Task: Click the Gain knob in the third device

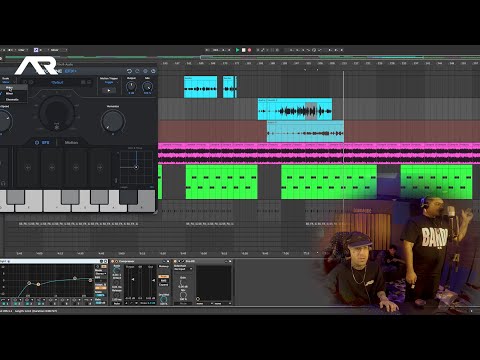Action: 183,283
